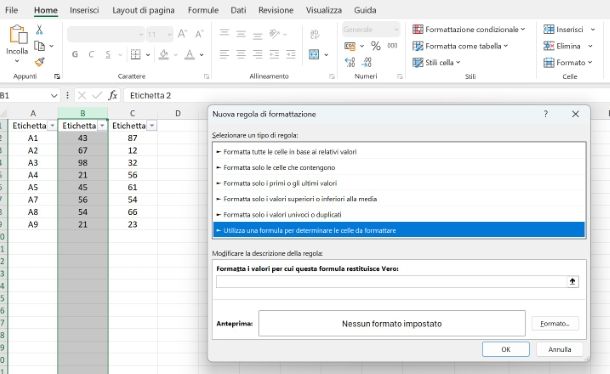Click merge and center icon

tap(314, 54)
